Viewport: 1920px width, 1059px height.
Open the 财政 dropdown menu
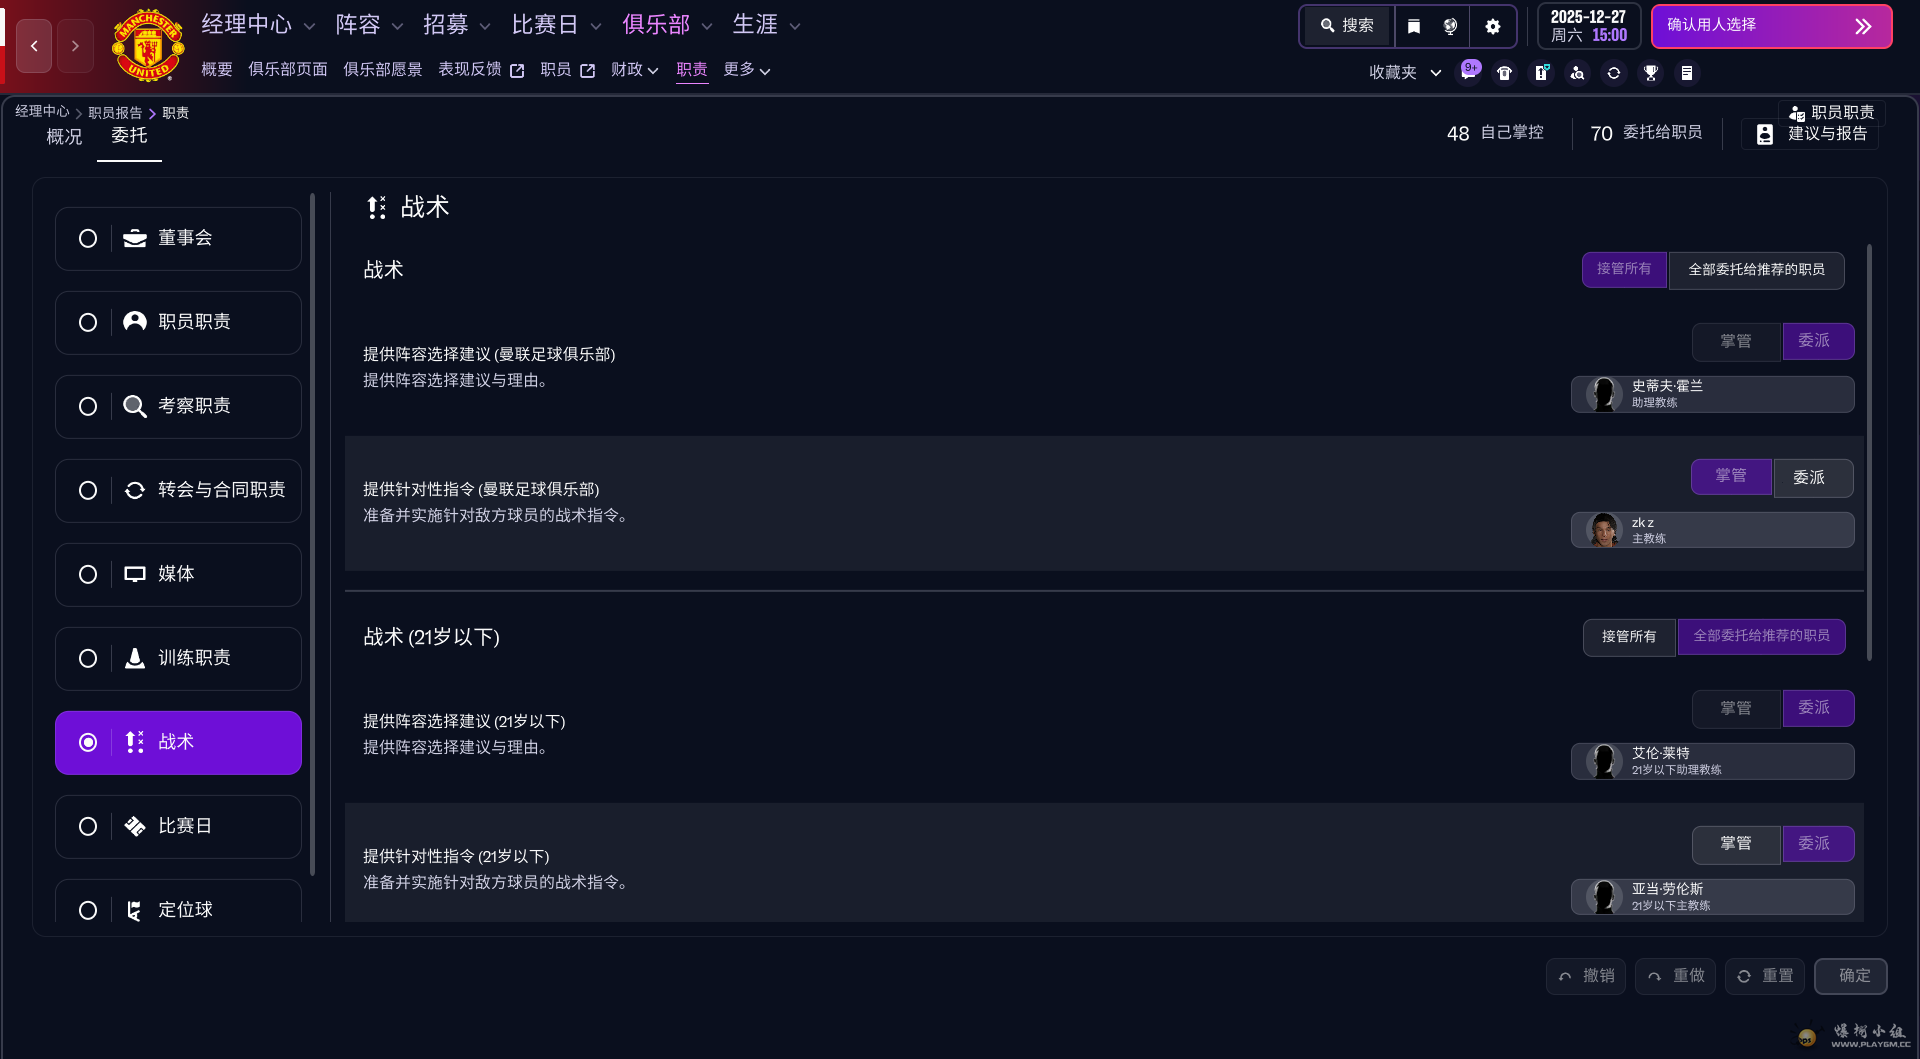[634, 70]
